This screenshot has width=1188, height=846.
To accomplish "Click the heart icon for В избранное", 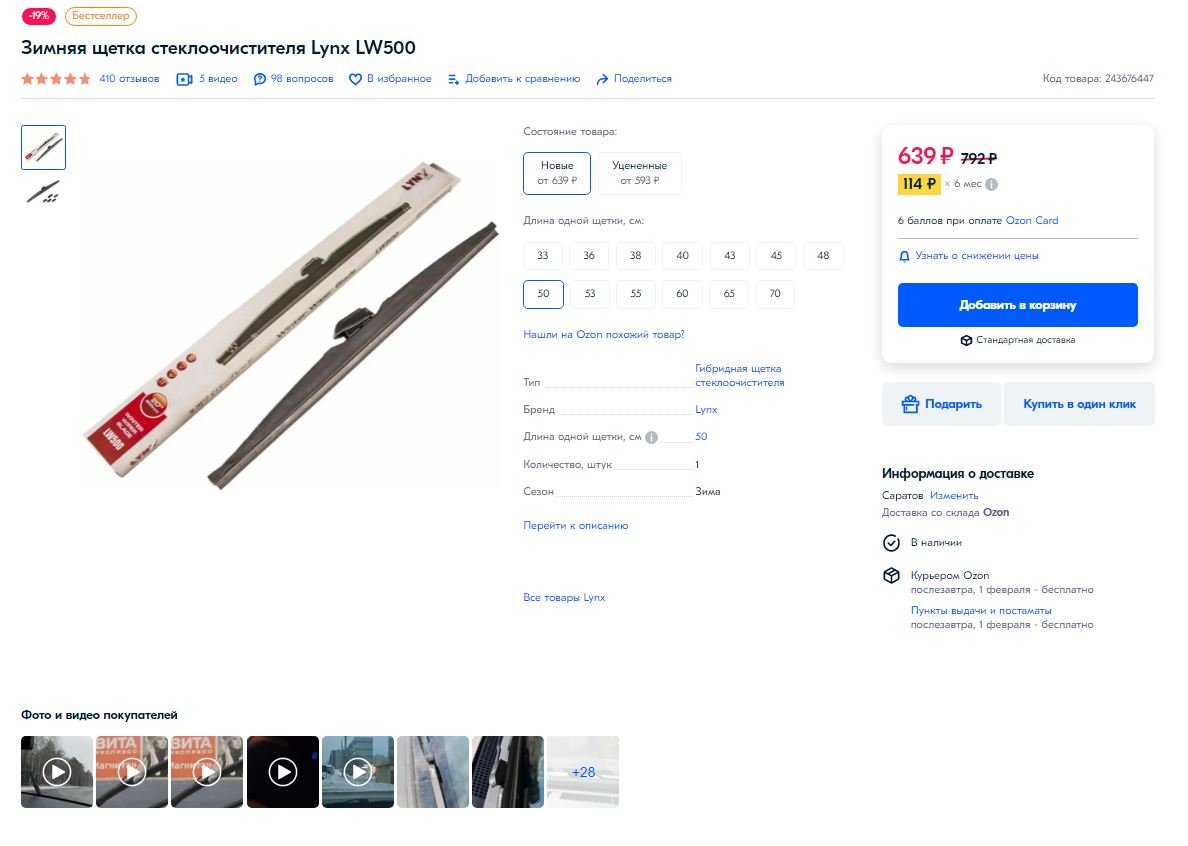I will pyautogui.click(x=355, y=79).
